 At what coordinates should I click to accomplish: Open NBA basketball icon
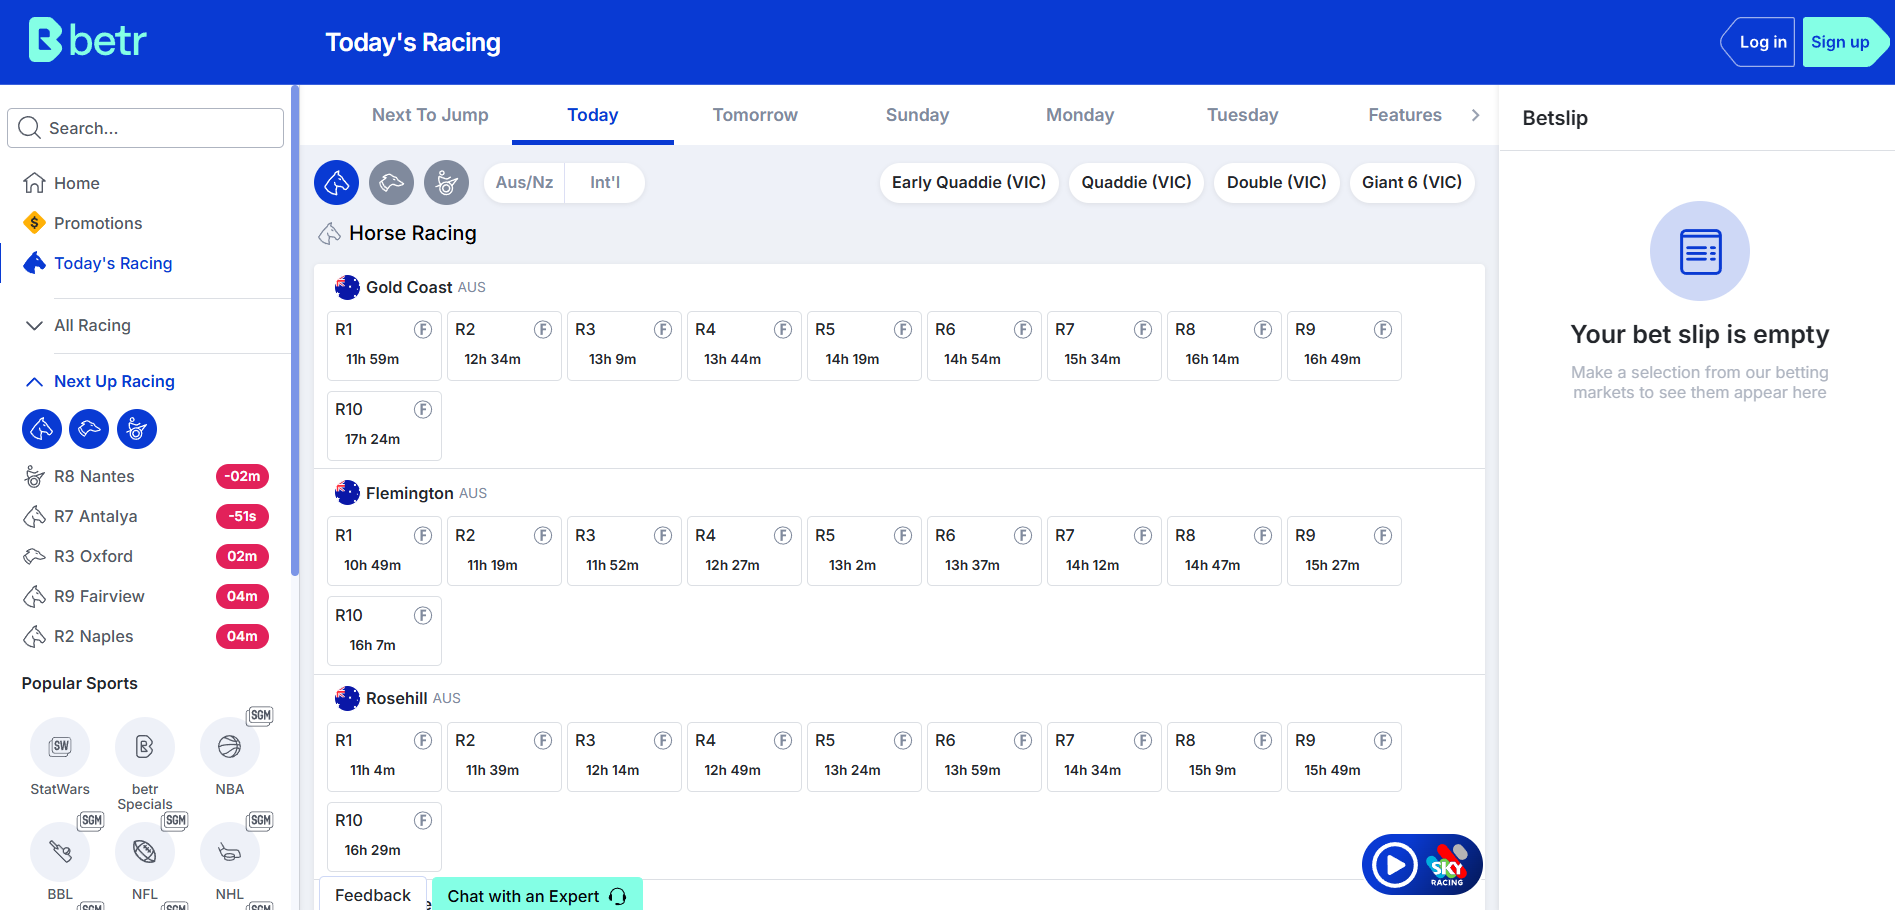pos(230,747)
